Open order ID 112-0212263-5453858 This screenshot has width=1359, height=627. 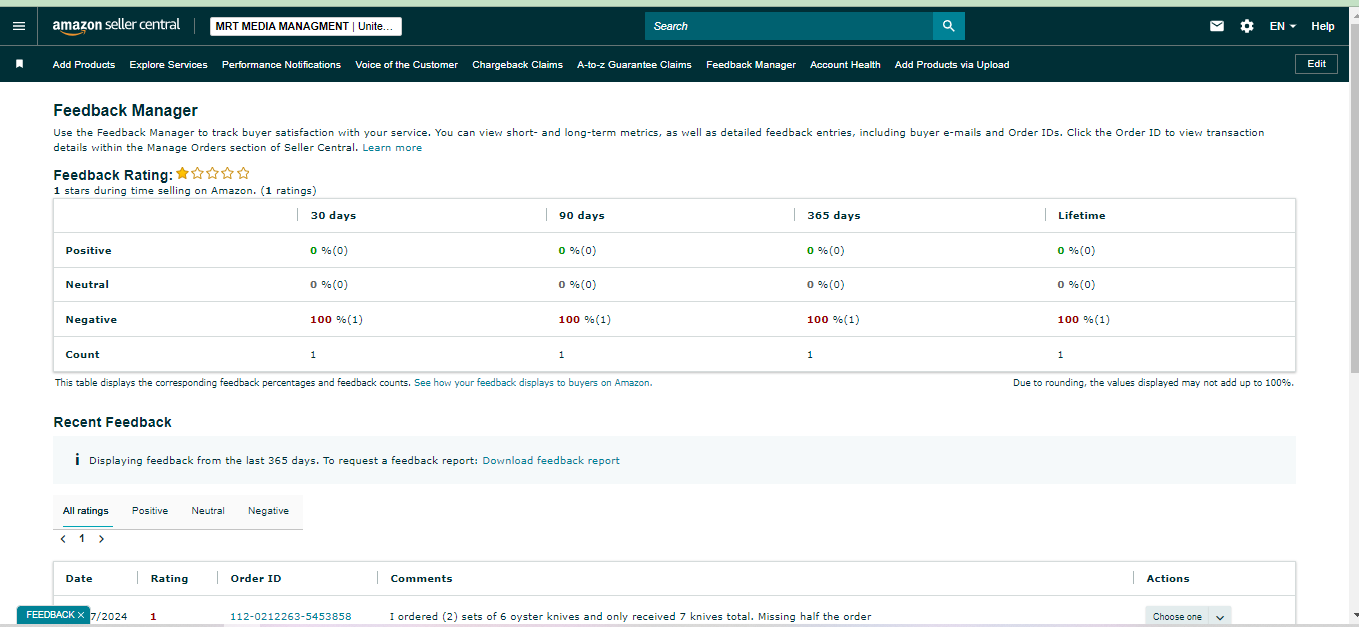pos(290,617)
